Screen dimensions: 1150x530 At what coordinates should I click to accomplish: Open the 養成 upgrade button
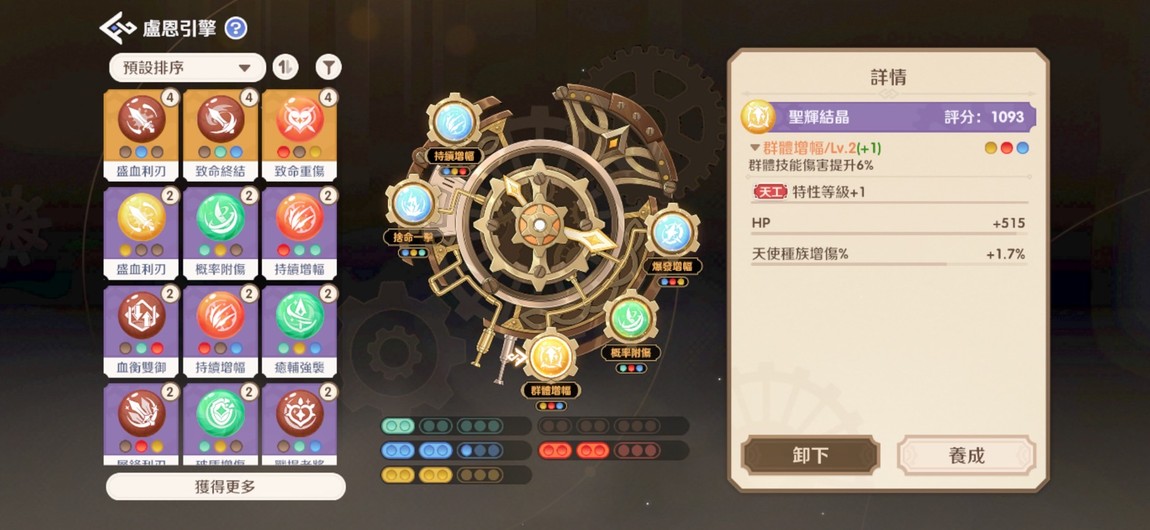click(966, 455)
